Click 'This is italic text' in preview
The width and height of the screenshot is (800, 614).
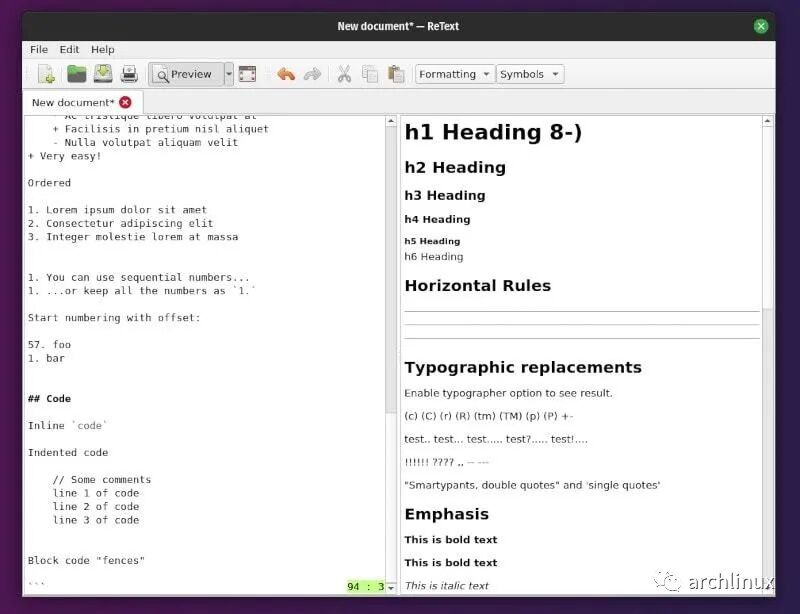[446, 586]
